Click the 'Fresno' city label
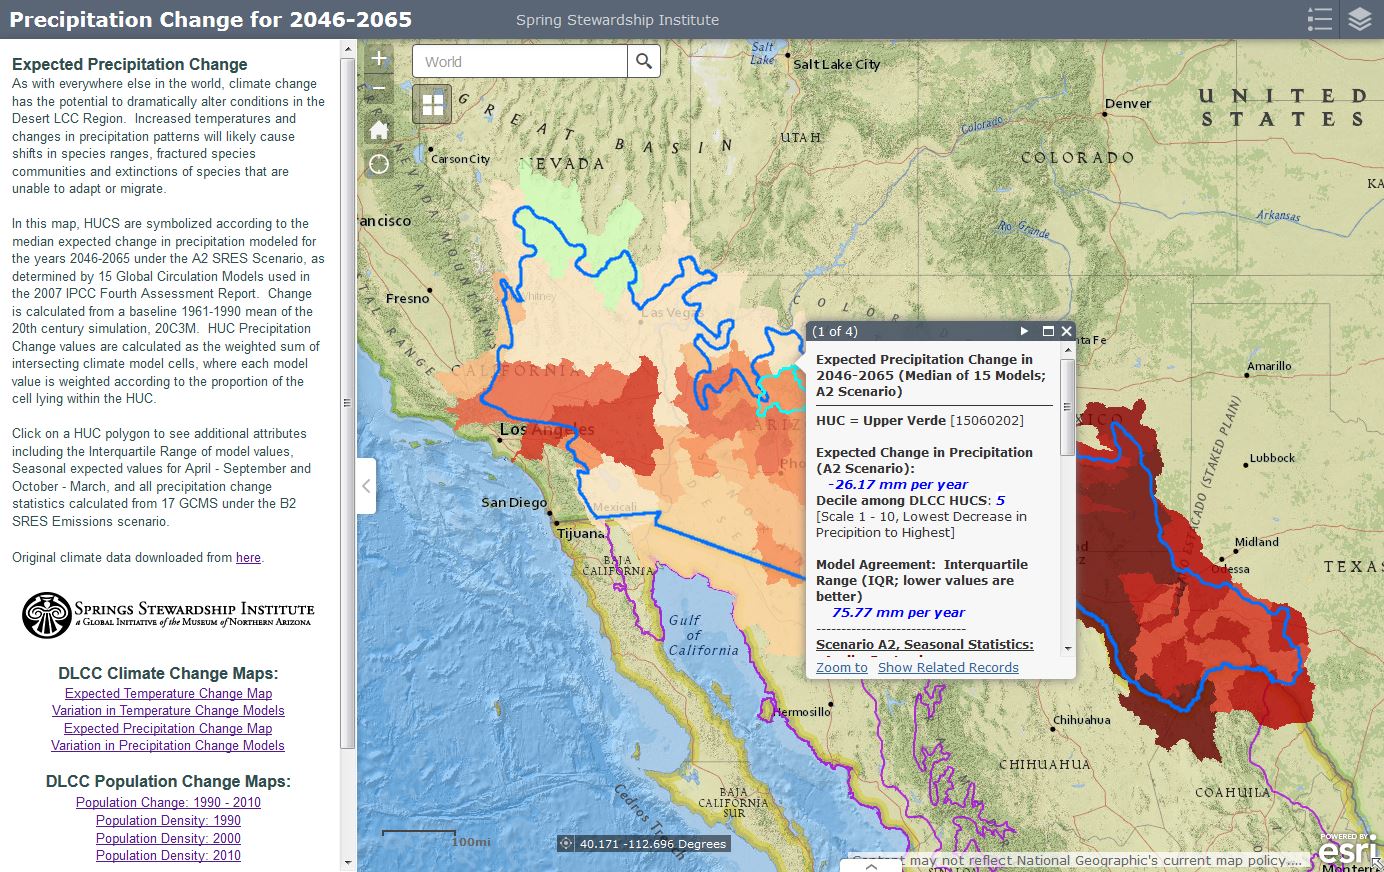This screenshot has height=872, width=1384. coord(407,298)
